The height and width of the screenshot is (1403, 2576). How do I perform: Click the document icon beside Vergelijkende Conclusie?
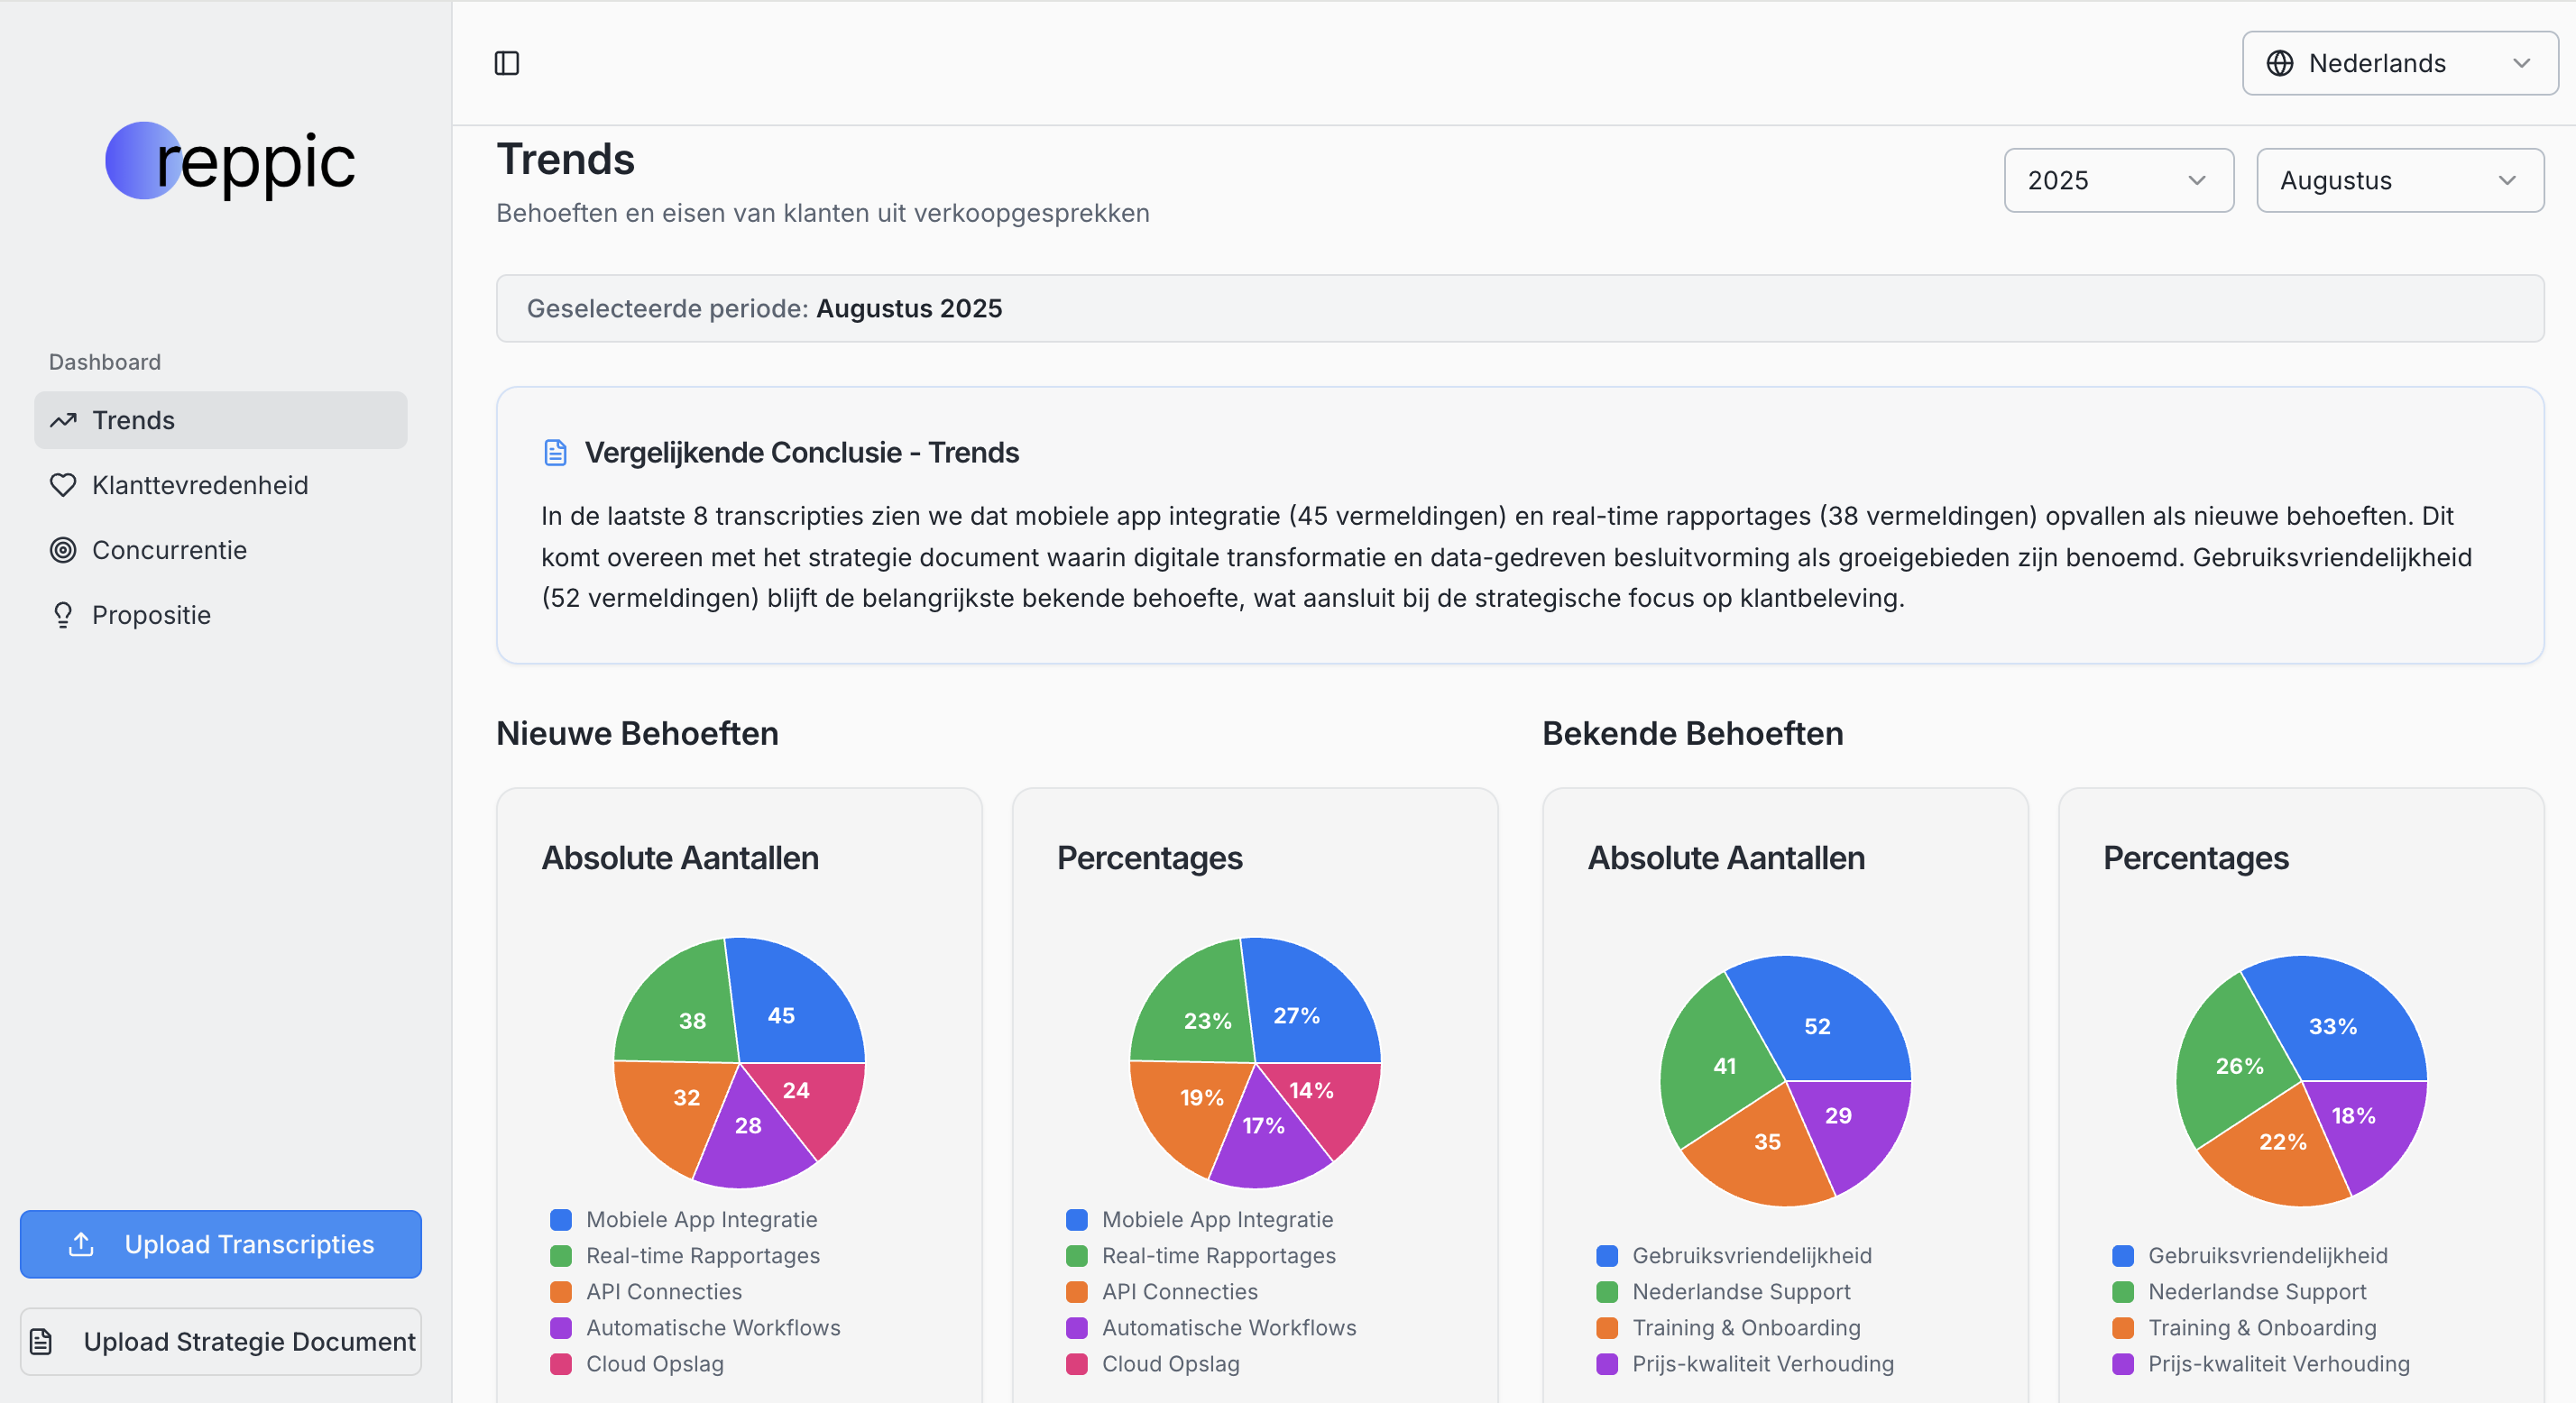point(555,452)
